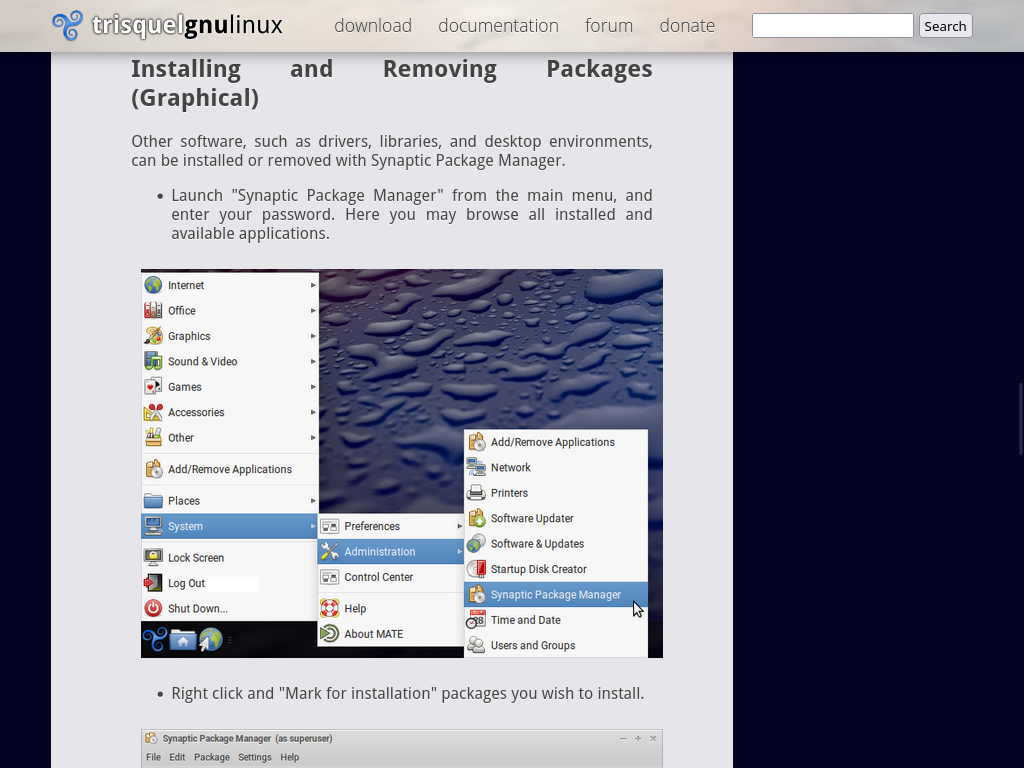Screen dimensions: 1024x768
Task: Click the Lock Screen monitor icon
Action: click(x=153, y=558)
